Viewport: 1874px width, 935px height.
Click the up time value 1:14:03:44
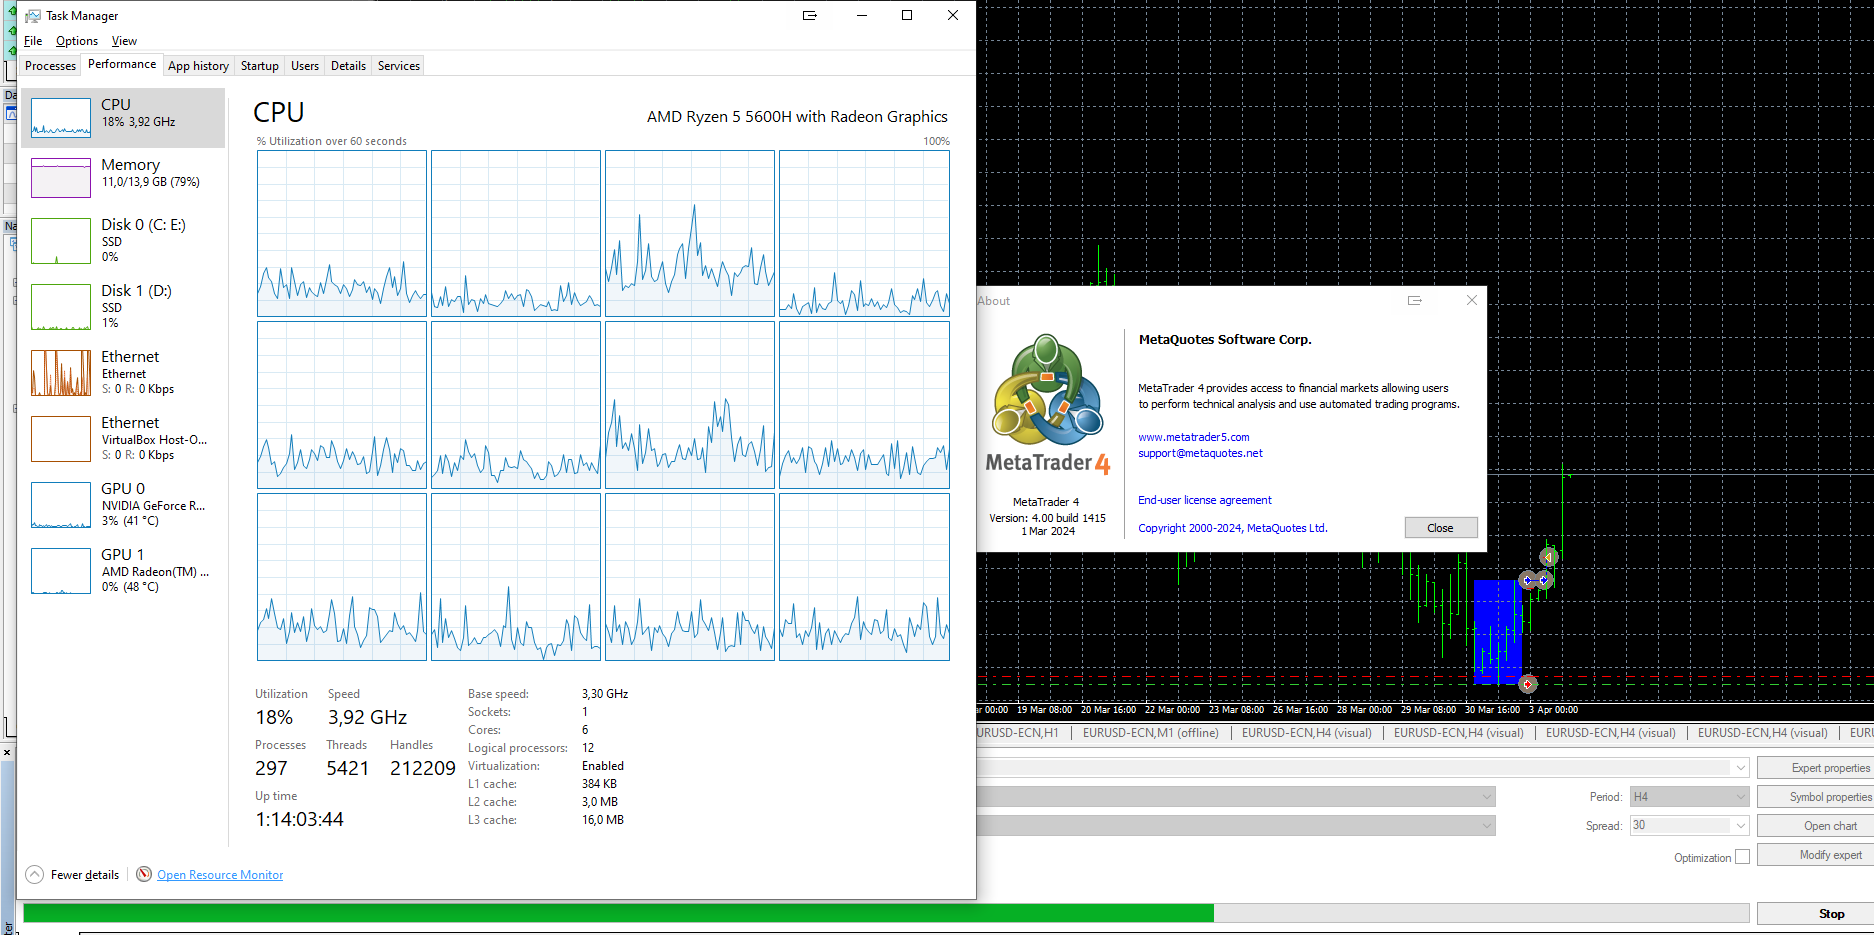click(x=299, y=819)
